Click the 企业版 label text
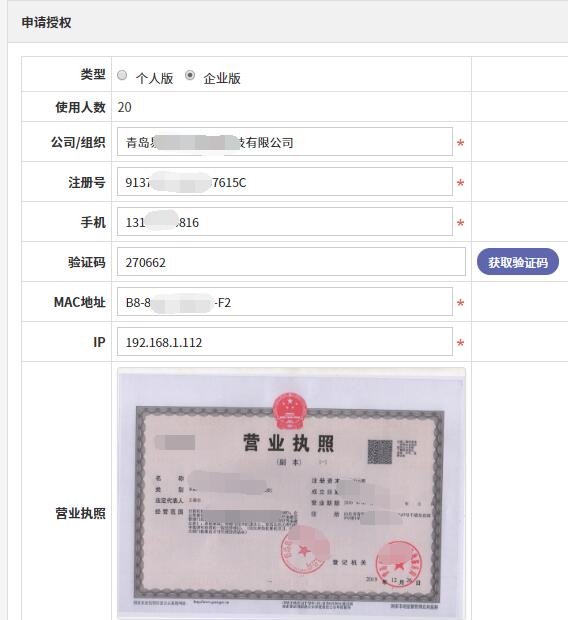Image resolution: width=568 pixels, height=620 pixels. click(222, 78)
